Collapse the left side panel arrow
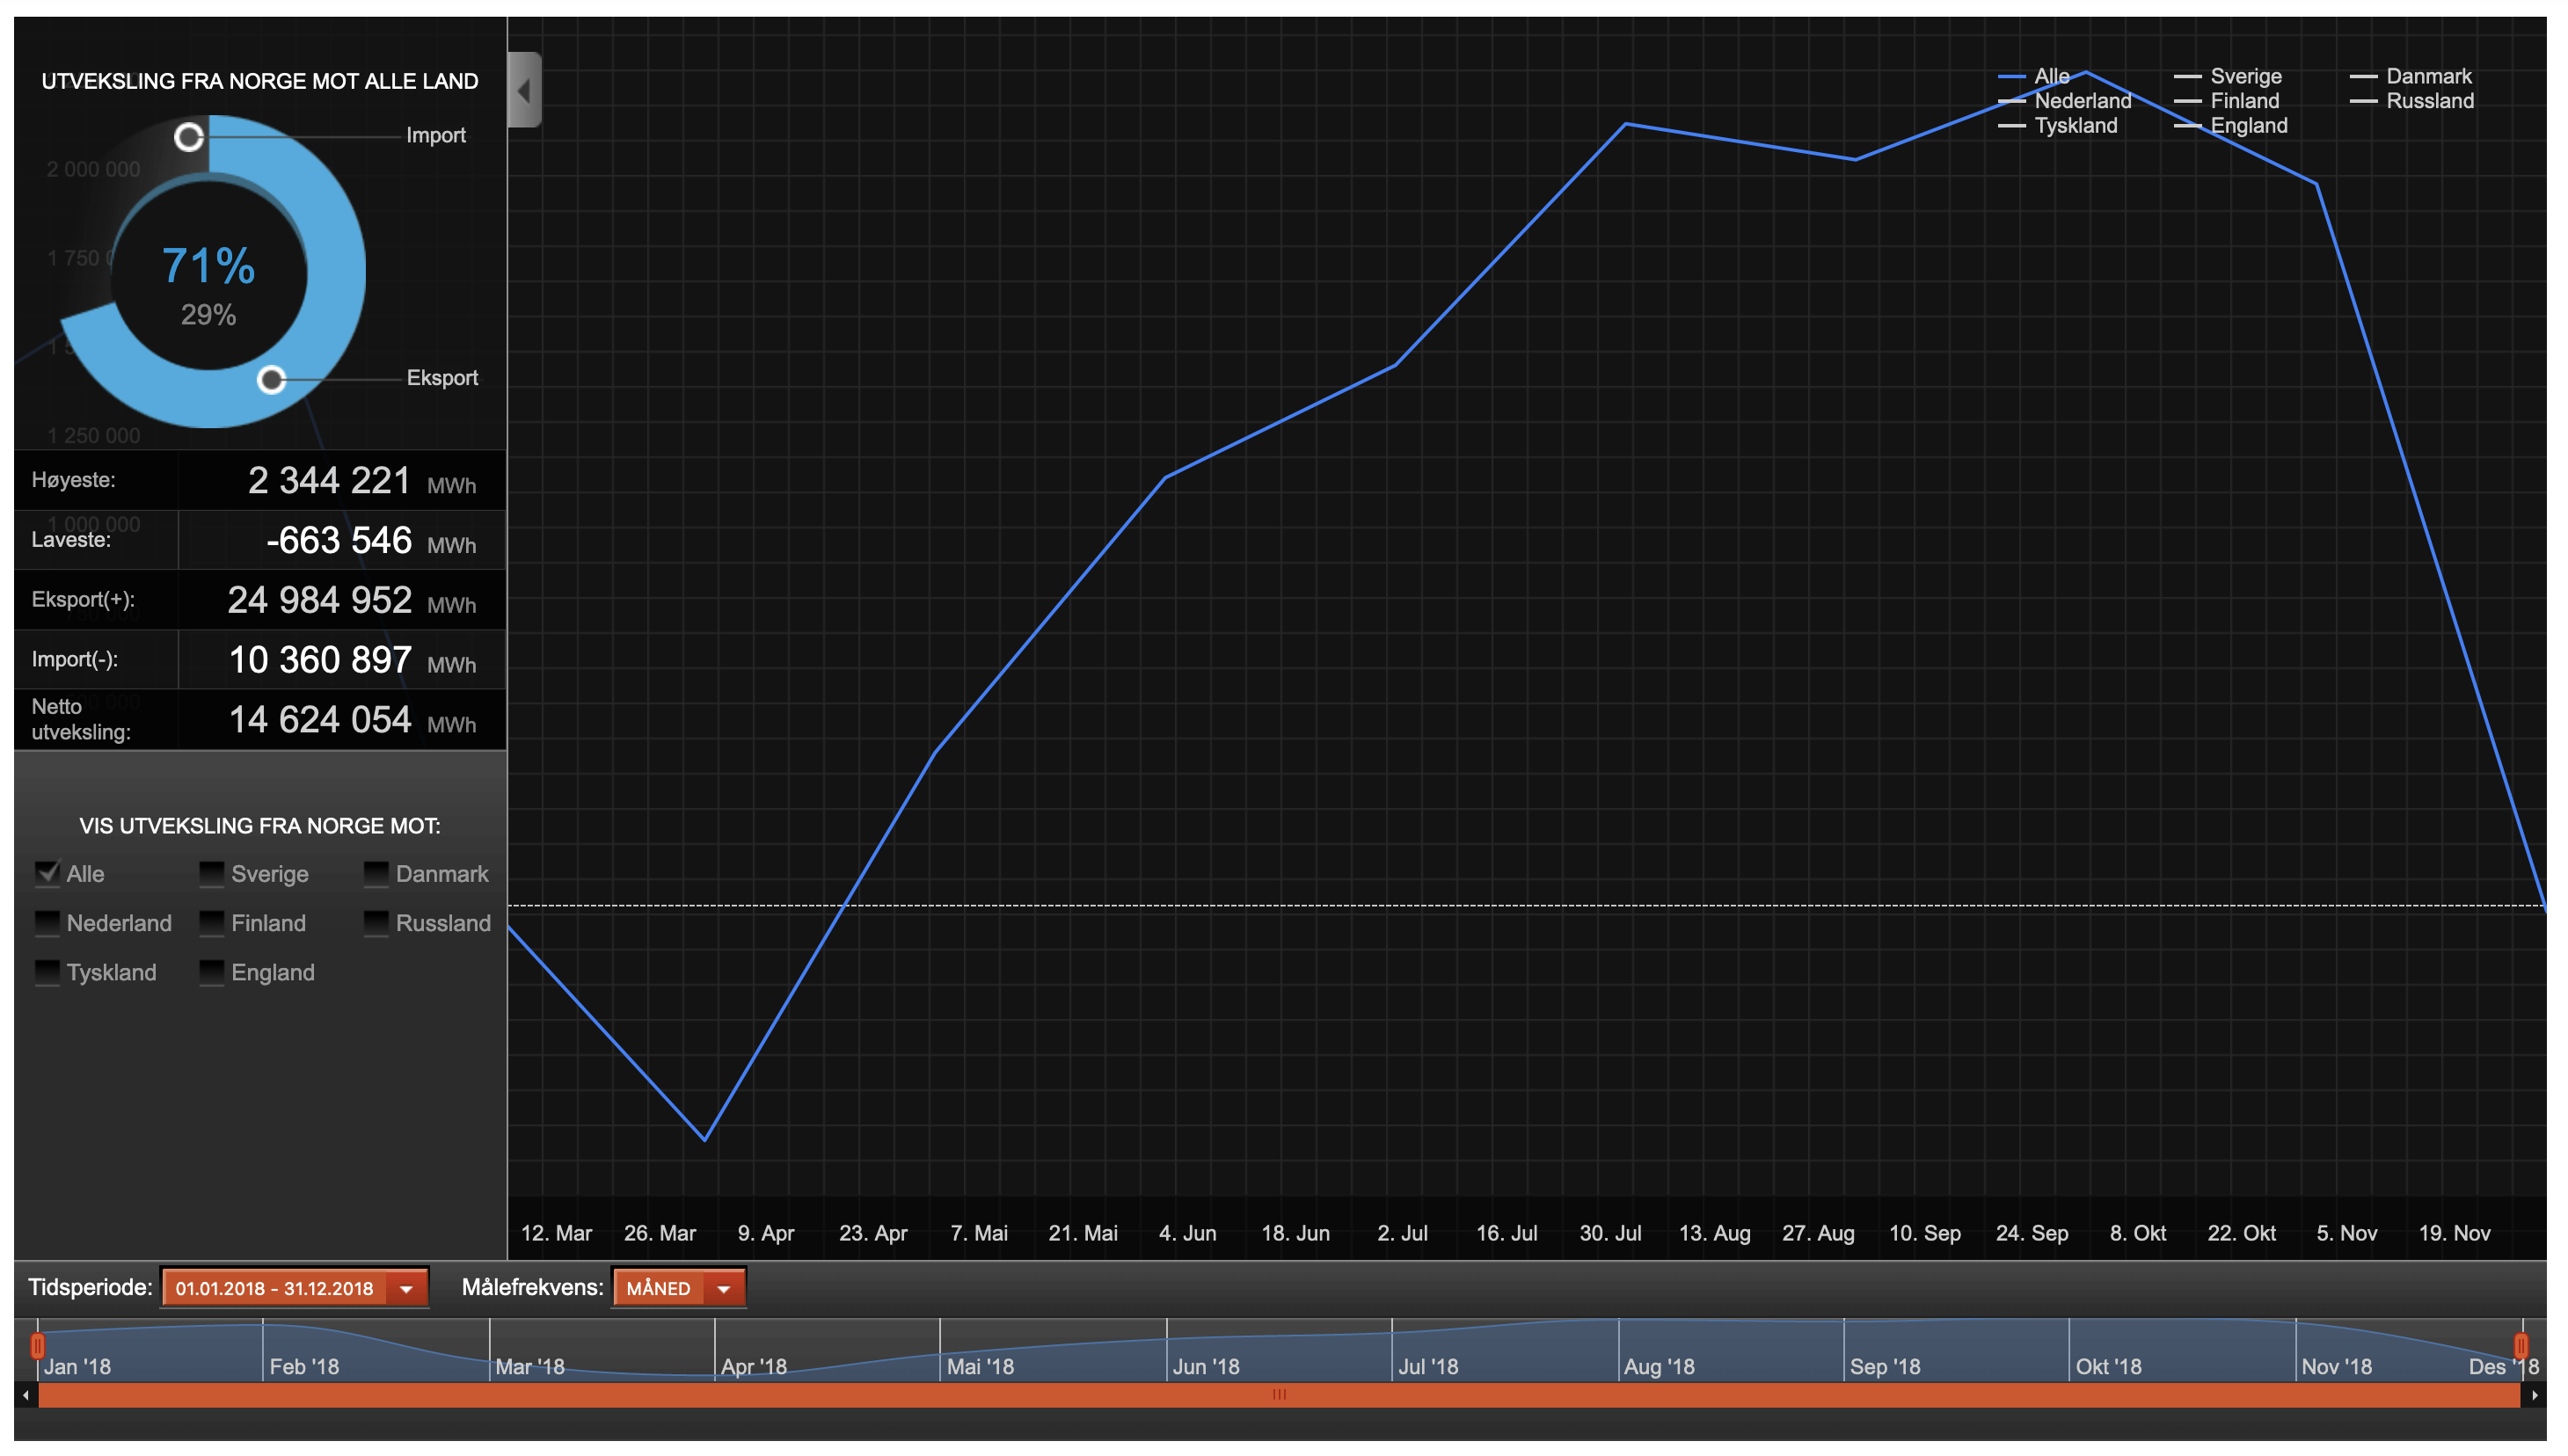 point(524,91)
